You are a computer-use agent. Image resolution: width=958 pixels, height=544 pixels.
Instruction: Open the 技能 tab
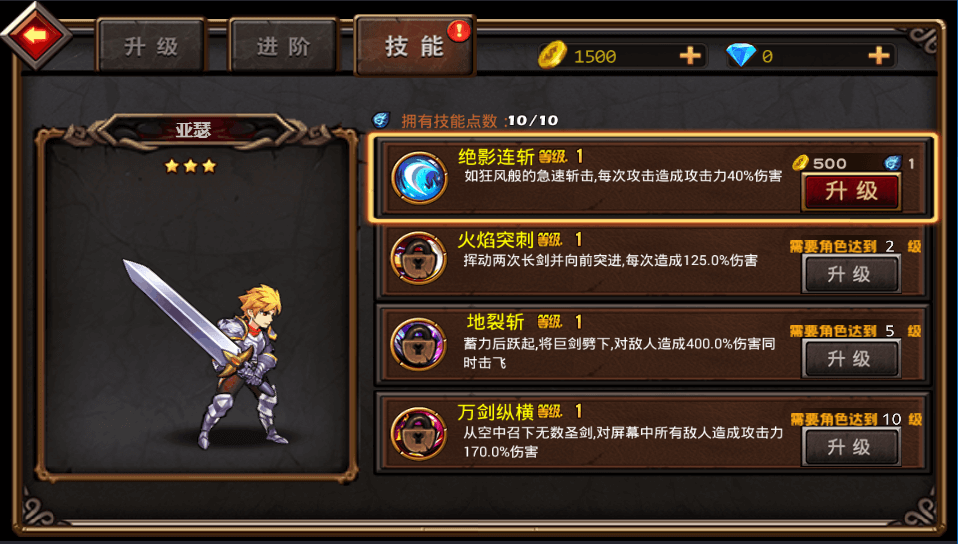[x=414, y=46]
